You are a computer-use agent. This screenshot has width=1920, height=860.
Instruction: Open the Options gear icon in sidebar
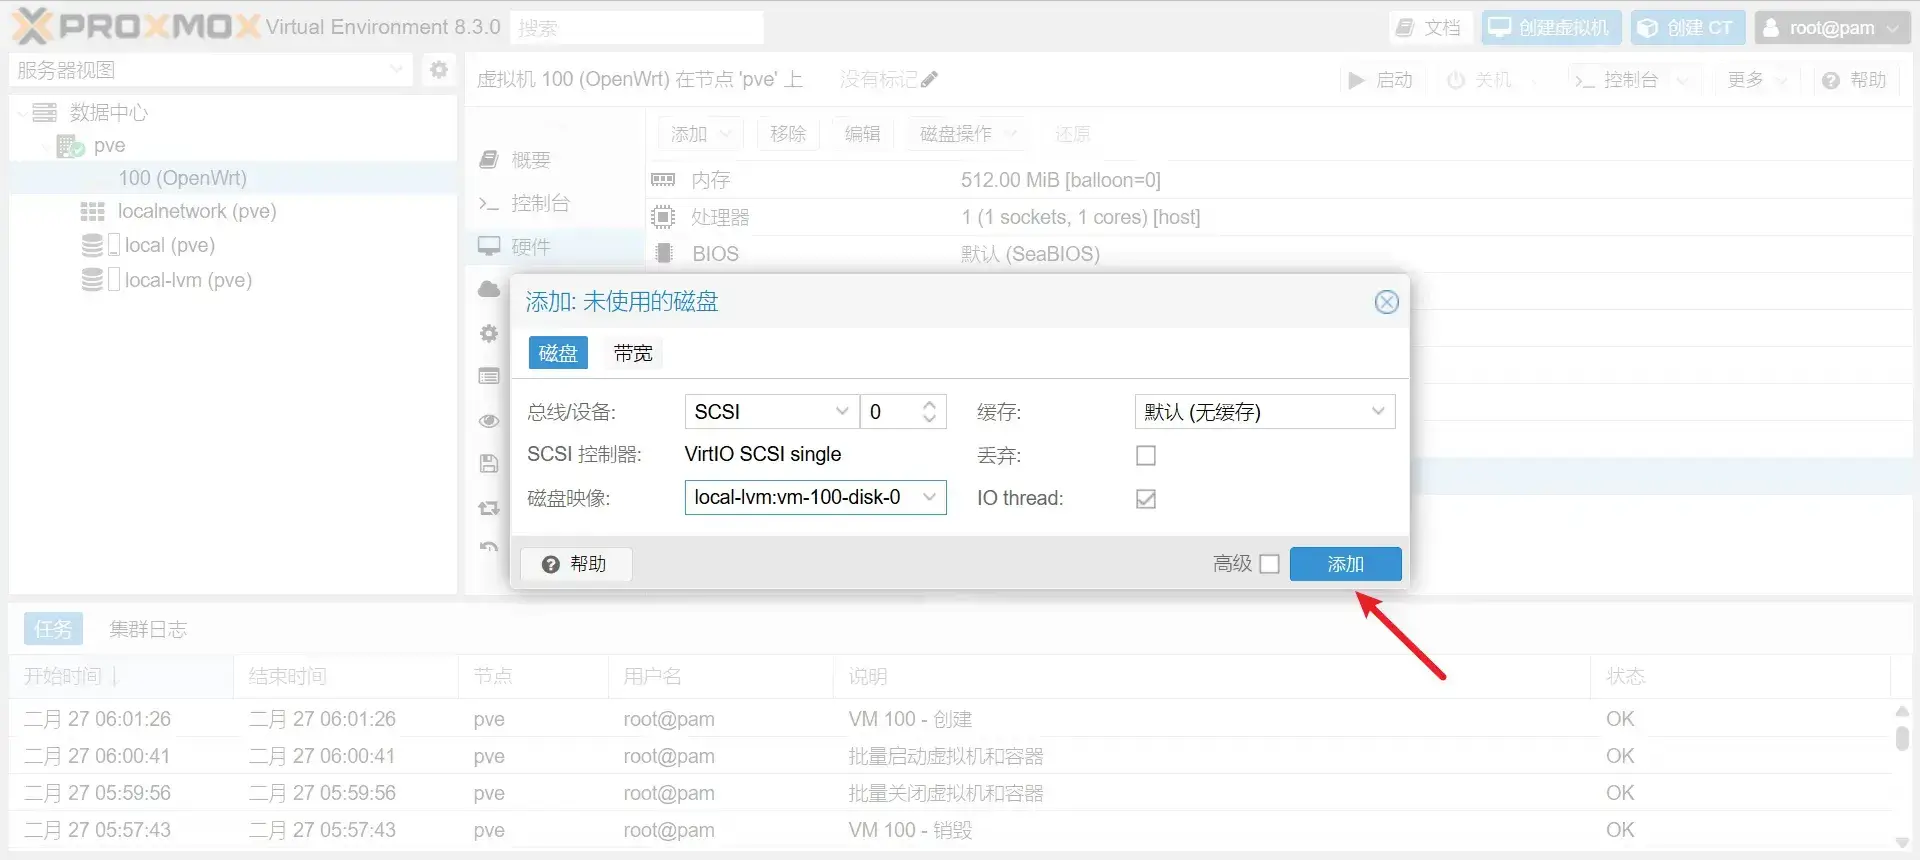[489, 334]
